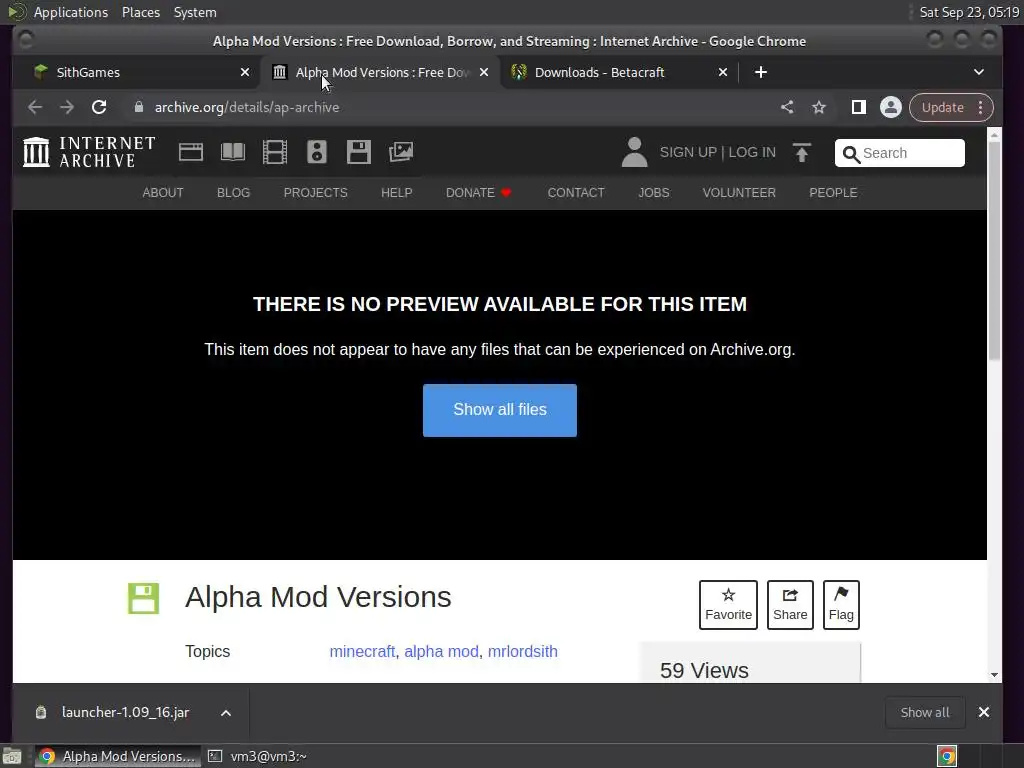1024x768 pixels.
Task: Click the user avatar icon beside Sign Up
Action: 634,152
